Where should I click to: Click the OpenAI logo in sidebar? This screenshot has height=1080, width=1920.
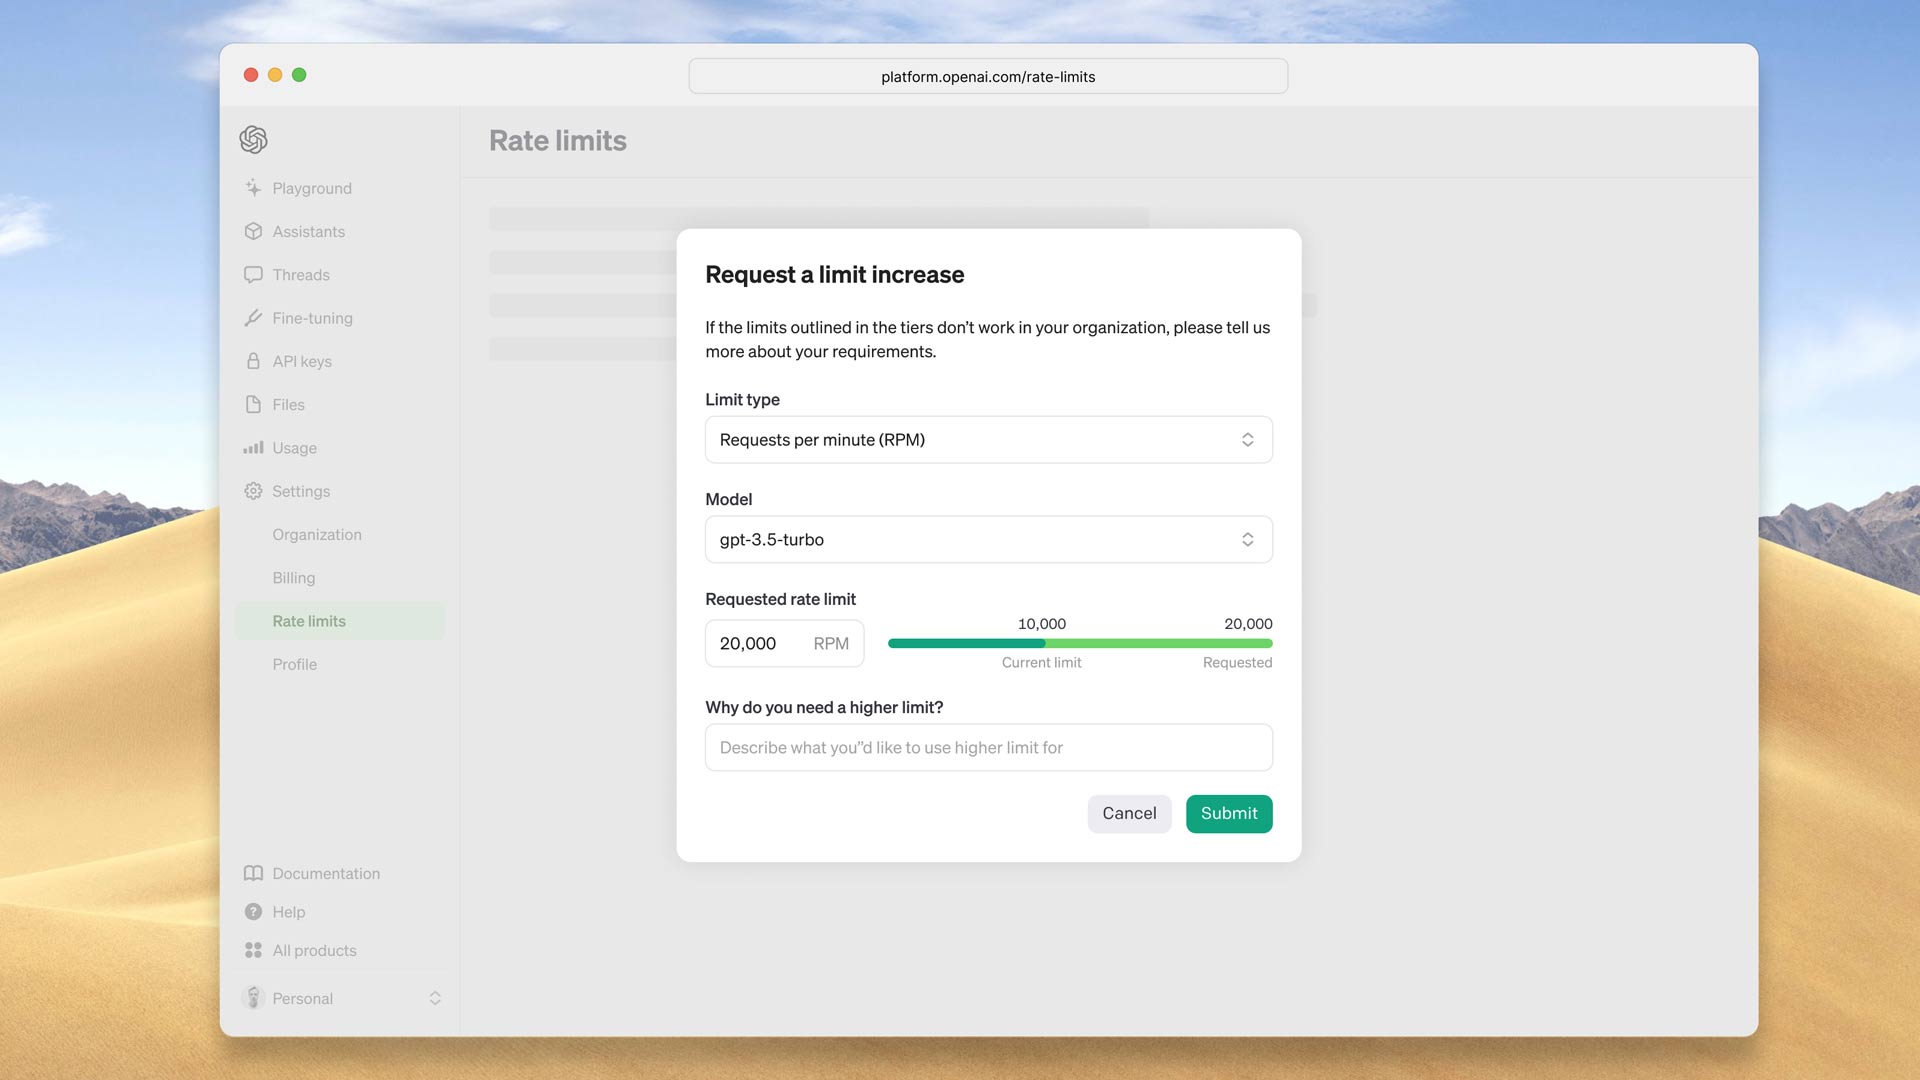point(253,139)
